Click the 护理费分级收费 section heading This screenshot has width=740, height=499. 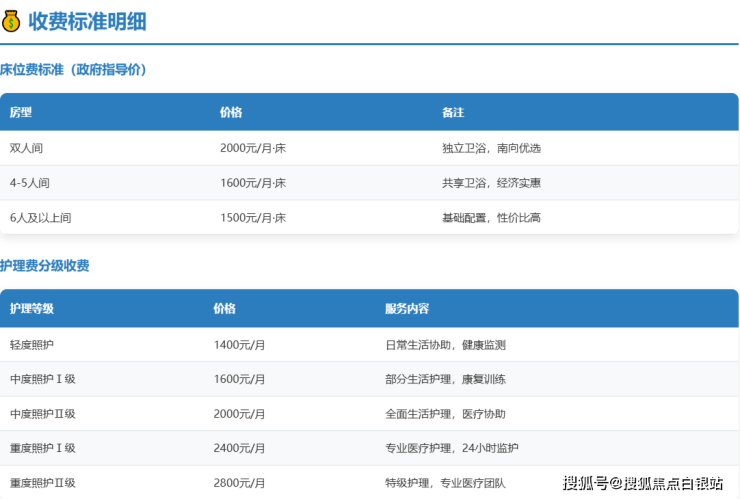click(x=45, y=266)
